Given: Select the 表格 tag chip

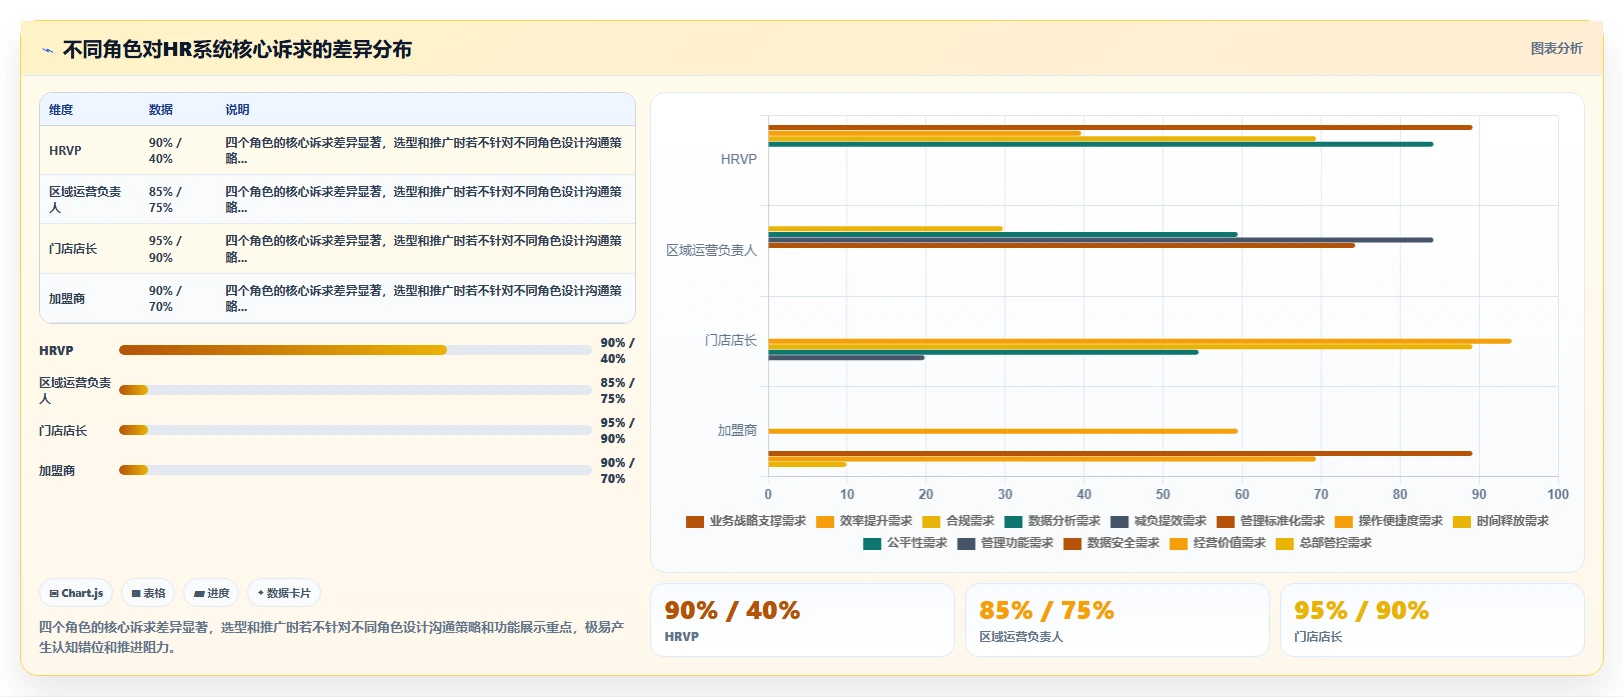Looking at the screenshot, I should pyautogui.click(x=149, y=593).
